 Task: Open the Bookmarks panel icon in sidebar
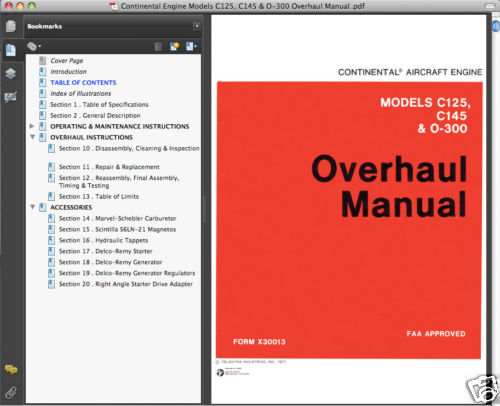[11, 50]
